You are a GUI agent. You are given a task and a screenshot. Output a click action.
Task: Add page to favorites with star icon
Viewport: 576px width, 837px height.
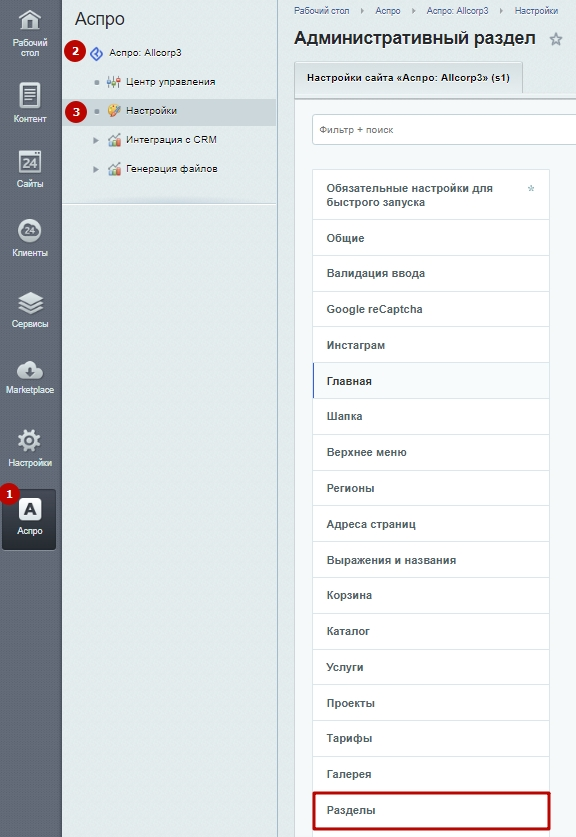point(556,39)
